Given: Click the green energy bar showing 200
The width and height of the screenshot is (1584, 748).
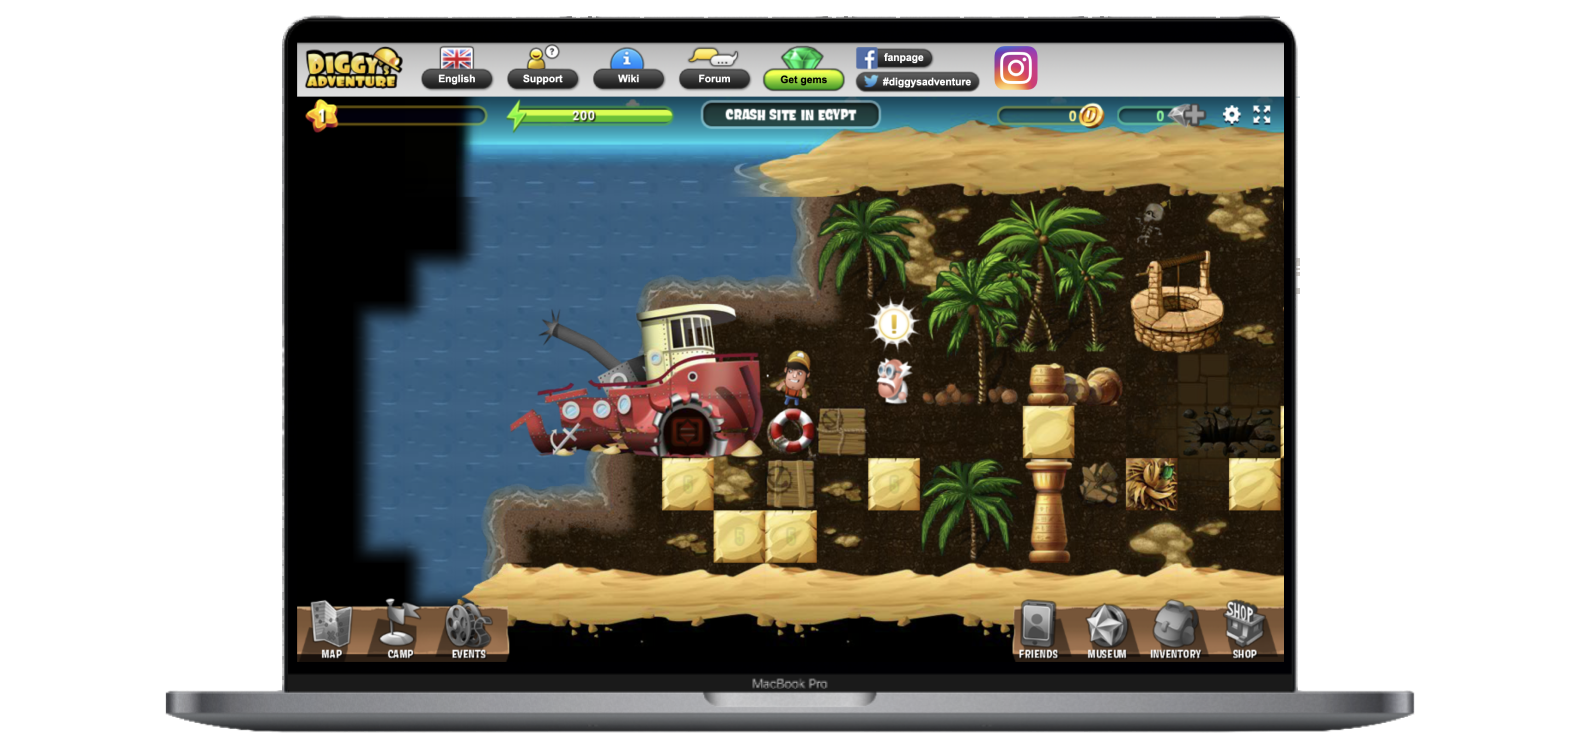Looking at the screenshot, I should pos(597,116).
